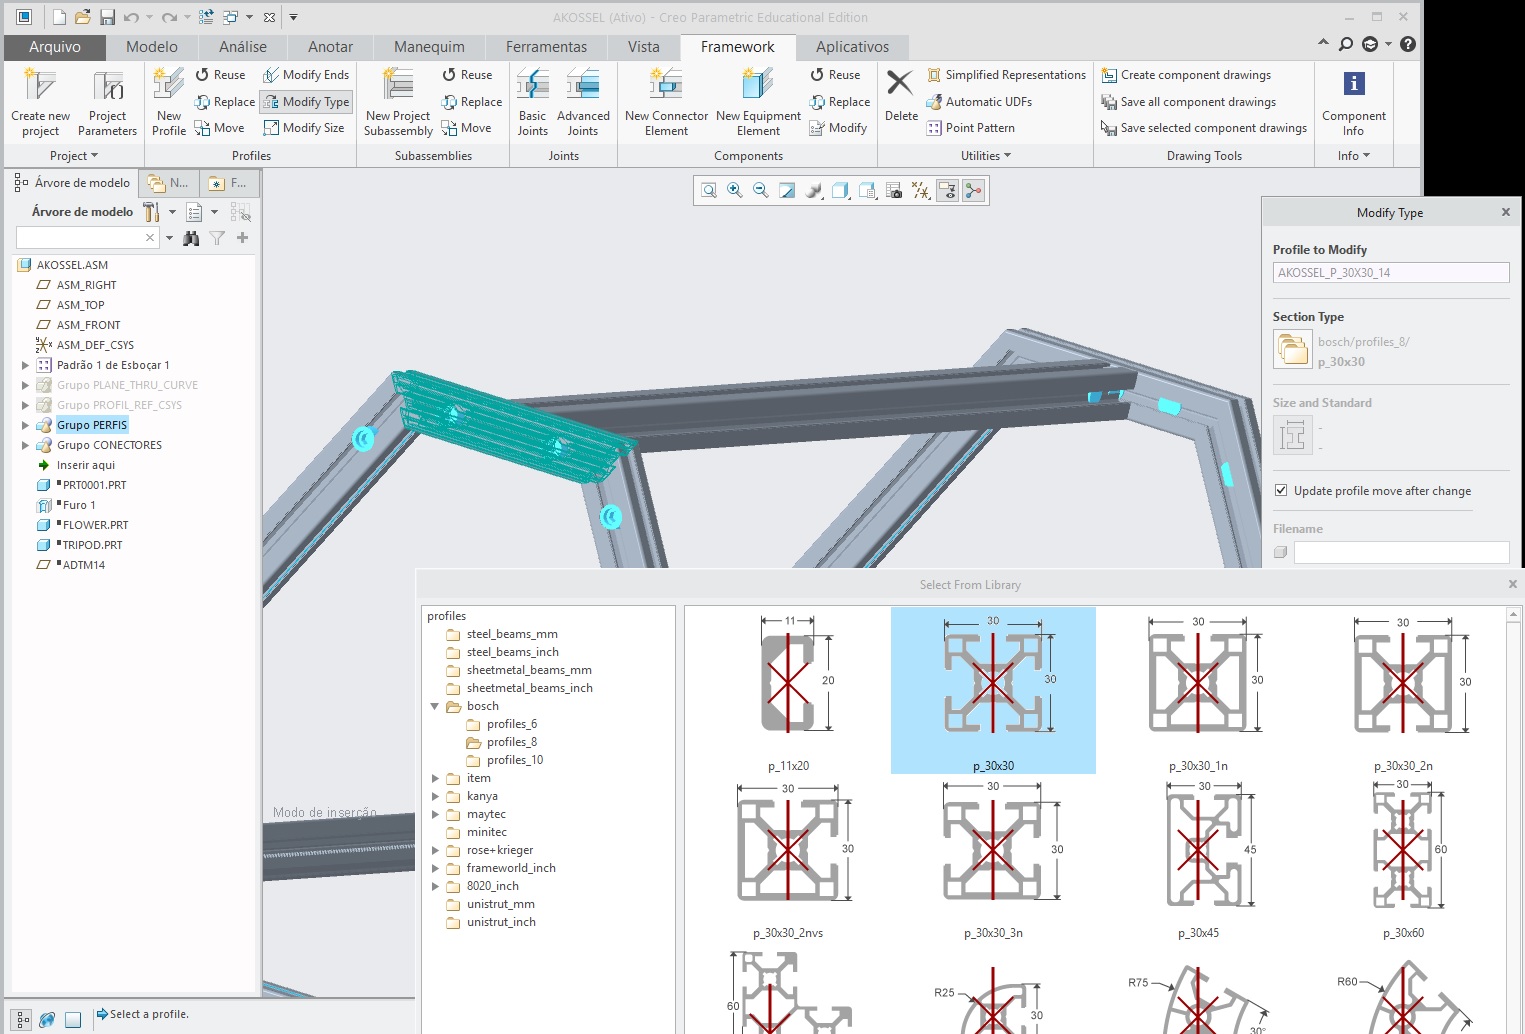
Task: Select Modify Ends in Profiles group
Action: [306, 75]
